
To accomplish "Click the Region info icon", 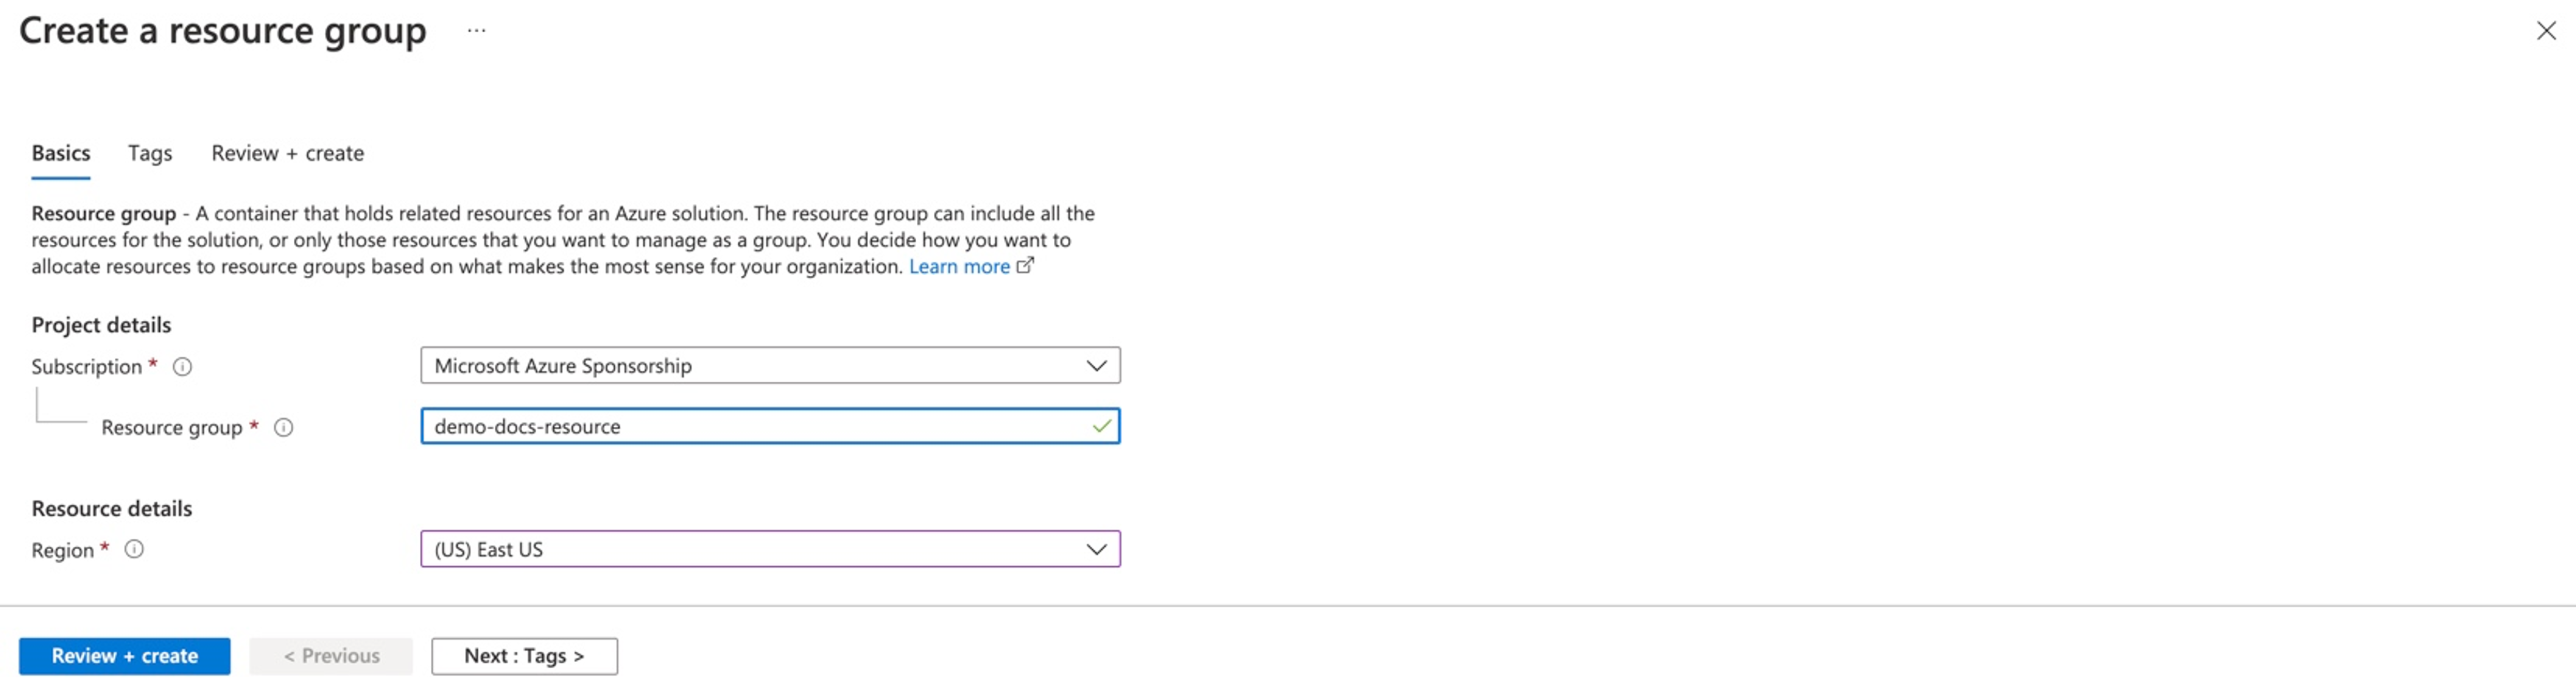I will [134, 549].
